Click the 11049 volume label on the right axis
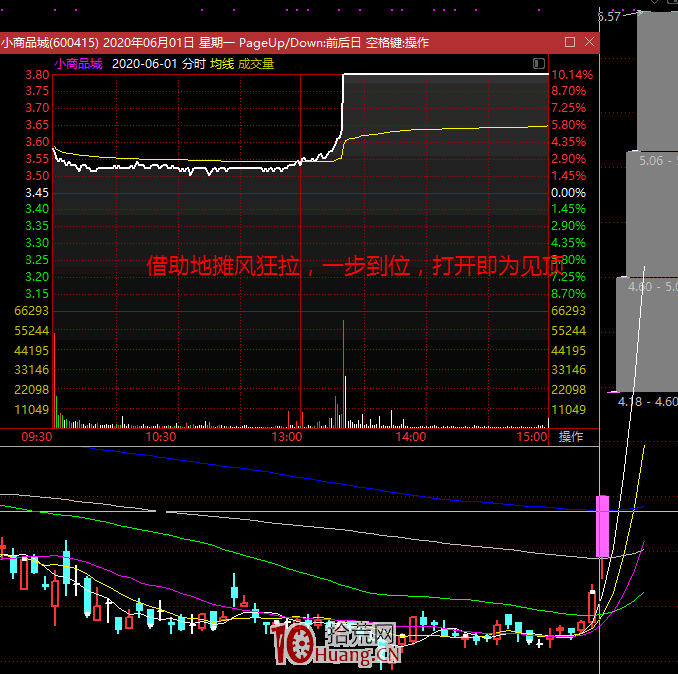 tap(568, 410)
